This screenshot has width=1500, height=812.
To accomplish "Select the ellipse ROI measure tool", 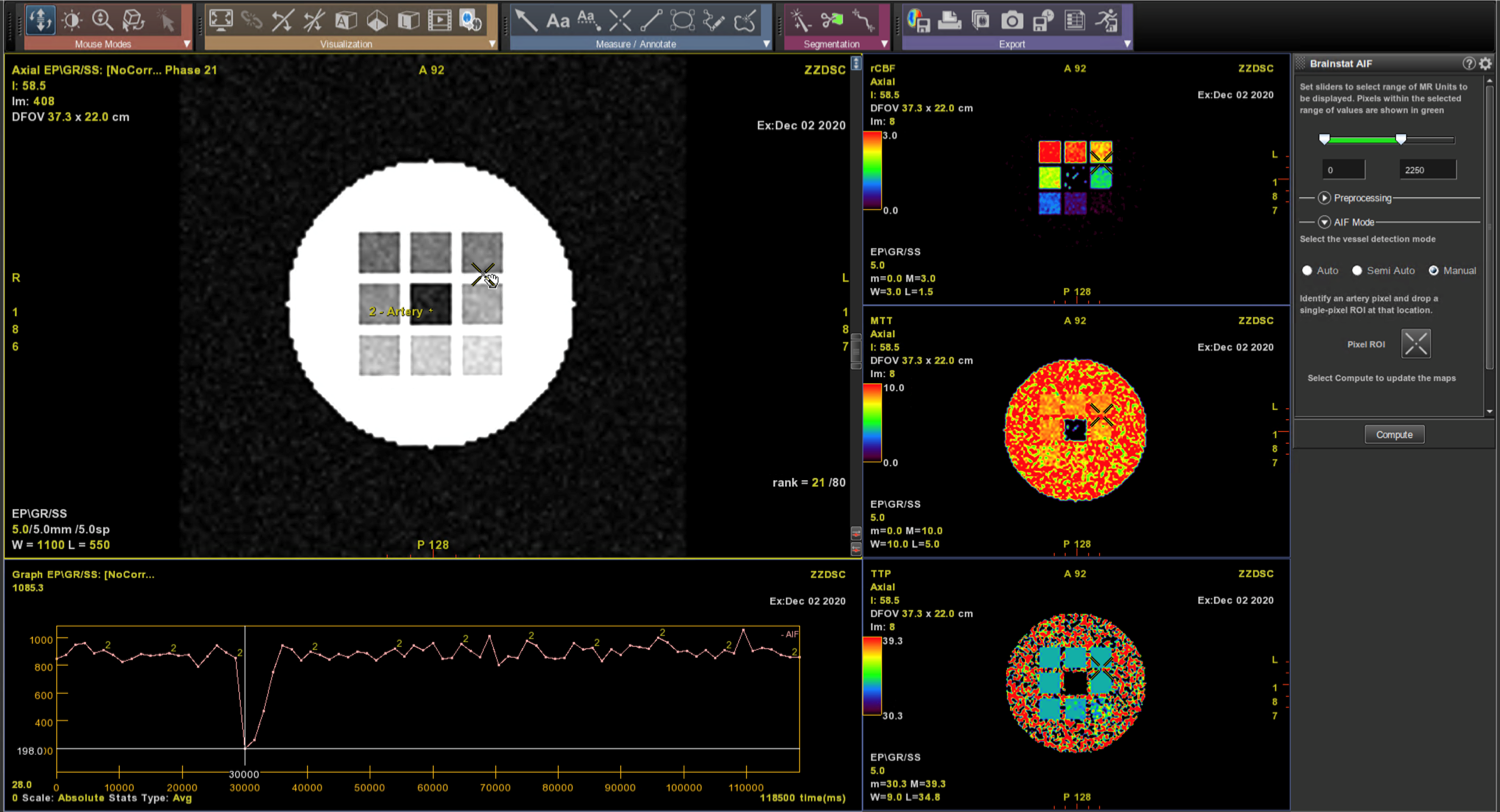I will click(x=683, y=19).
